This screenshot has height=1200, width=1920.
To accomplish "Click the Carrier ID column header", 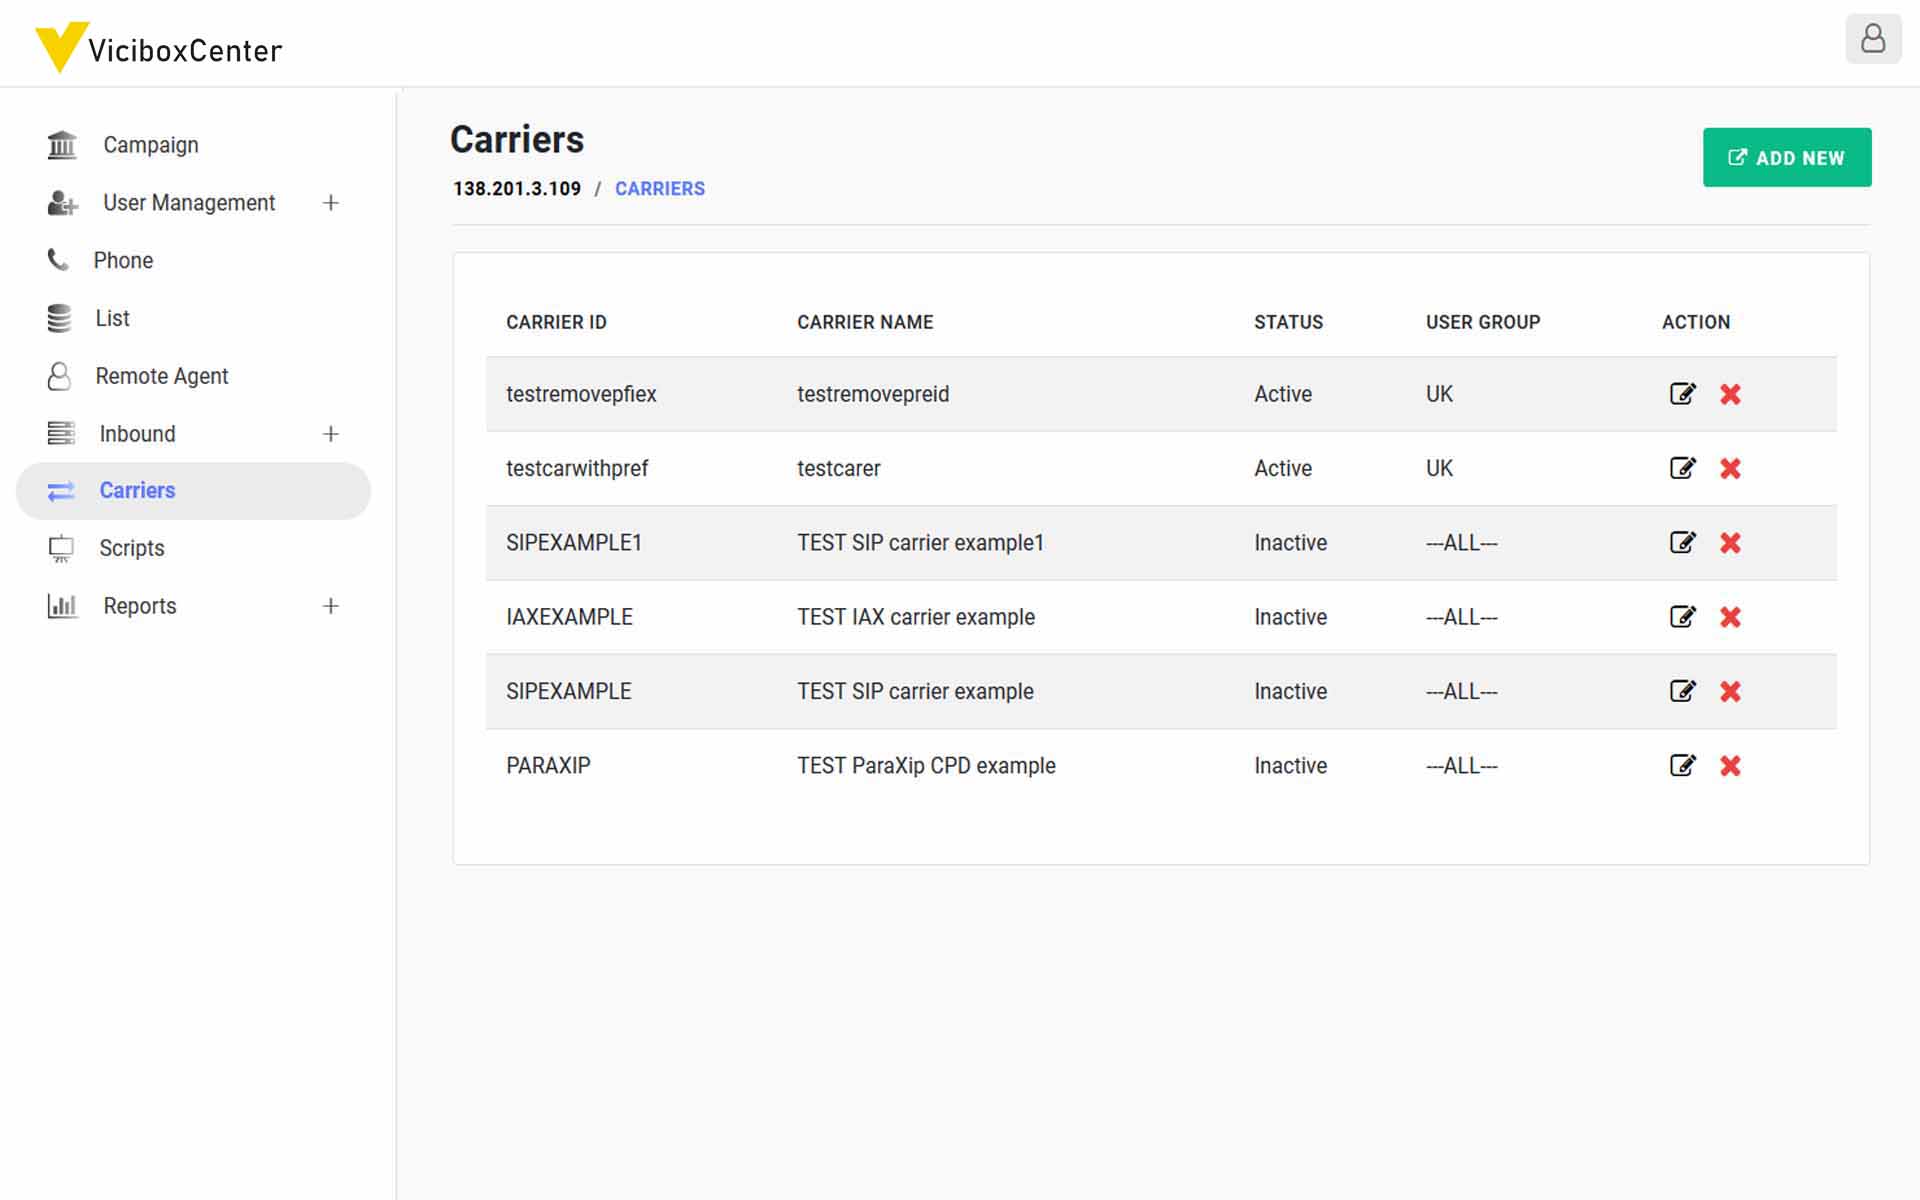I will pyautogui.click(x=556, y=322).
